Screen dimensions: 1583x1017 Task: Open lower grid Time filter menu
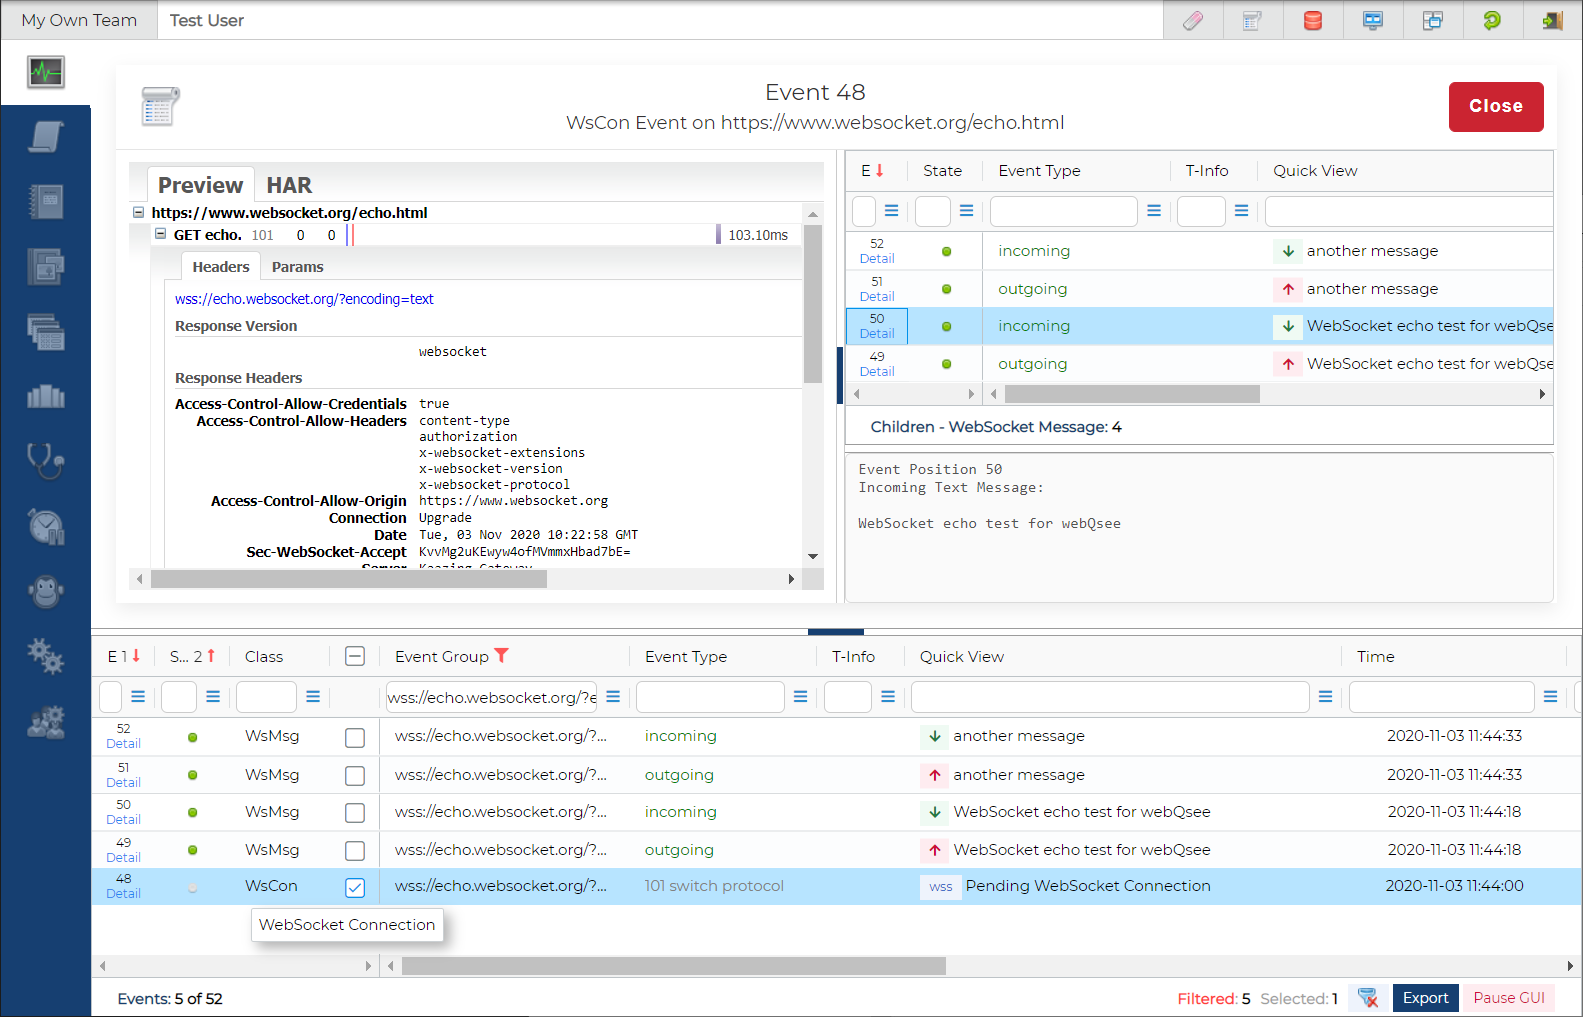coord(1550,696)
